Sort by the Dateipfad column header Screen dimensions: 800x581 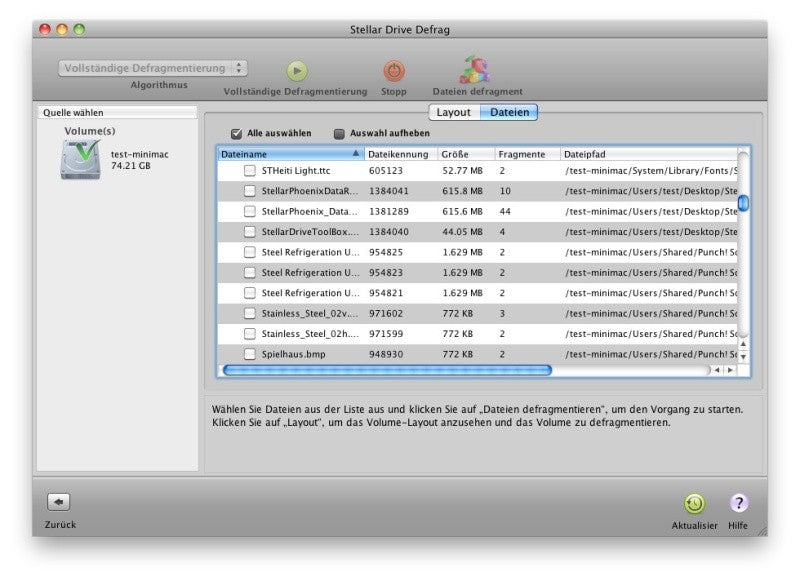click(x=648, y=154)
